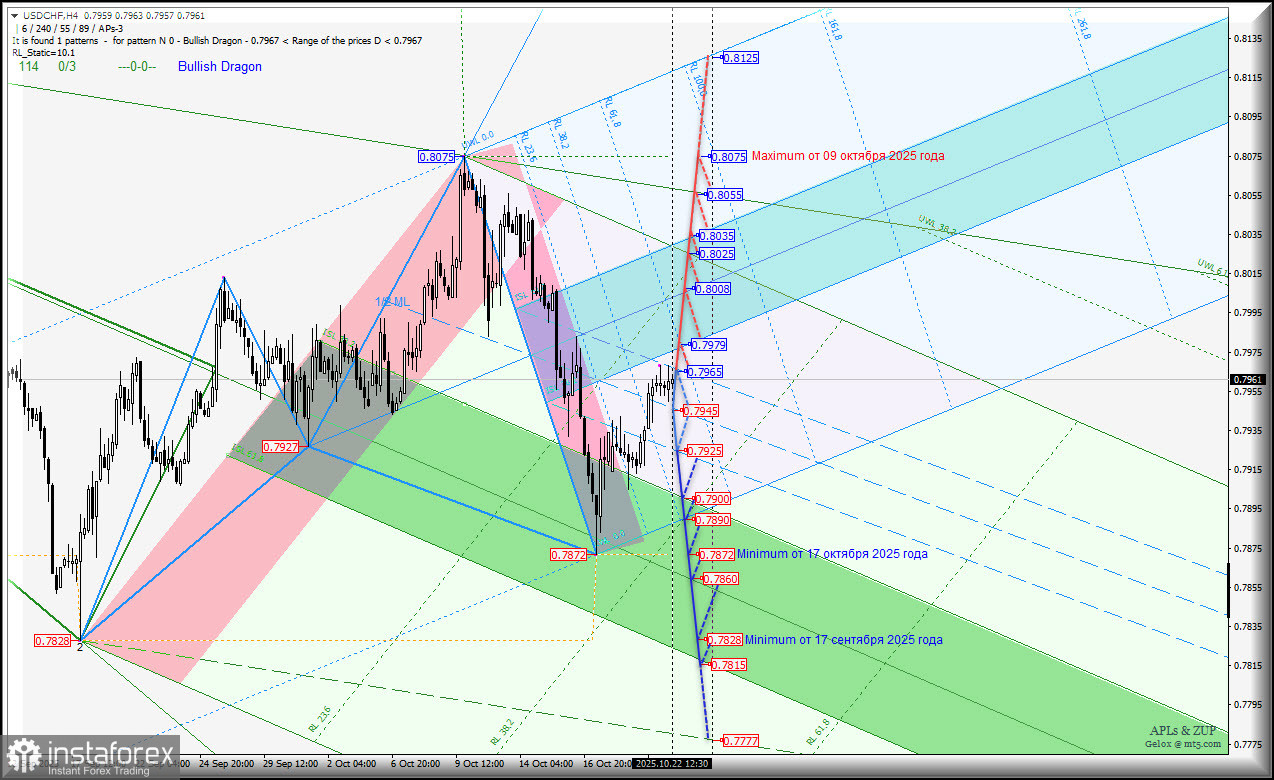Click the red 0.7925 price level label
The width and height of the screenshot is (1274, 780).
tap(704, 452)
